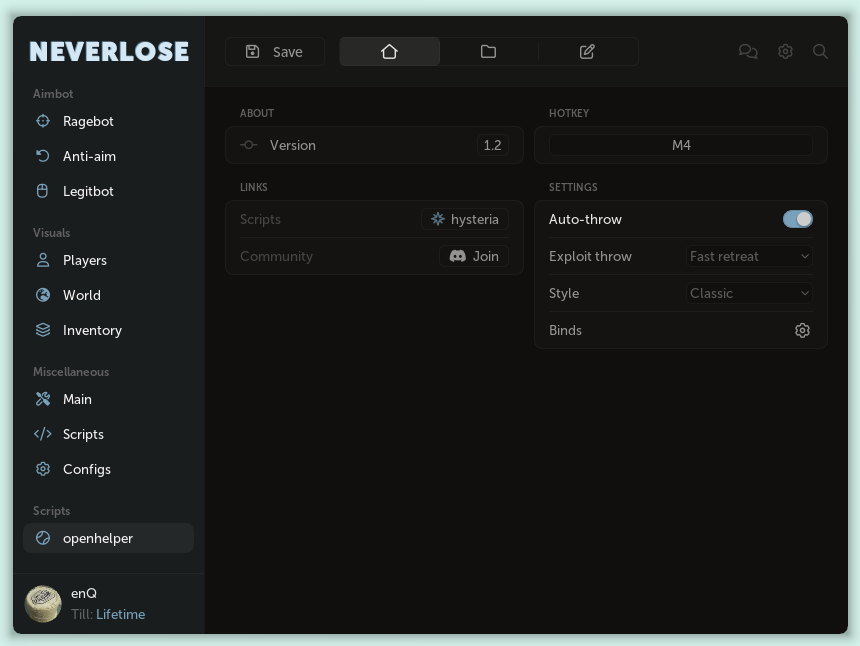The width and height of the screenshot is (860, 646).
Task: Open the Configs page
Action: [109, 469]
